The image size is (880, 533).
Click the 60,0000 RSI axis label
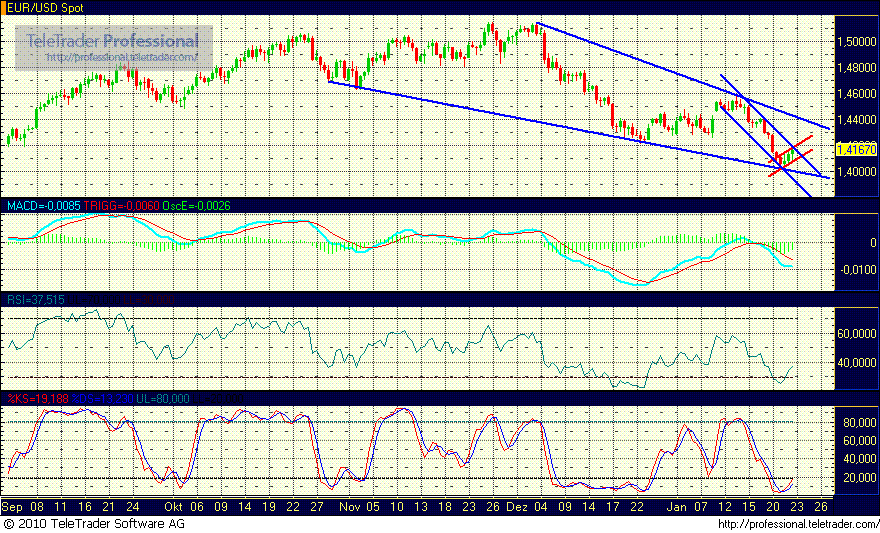point(859,334)
